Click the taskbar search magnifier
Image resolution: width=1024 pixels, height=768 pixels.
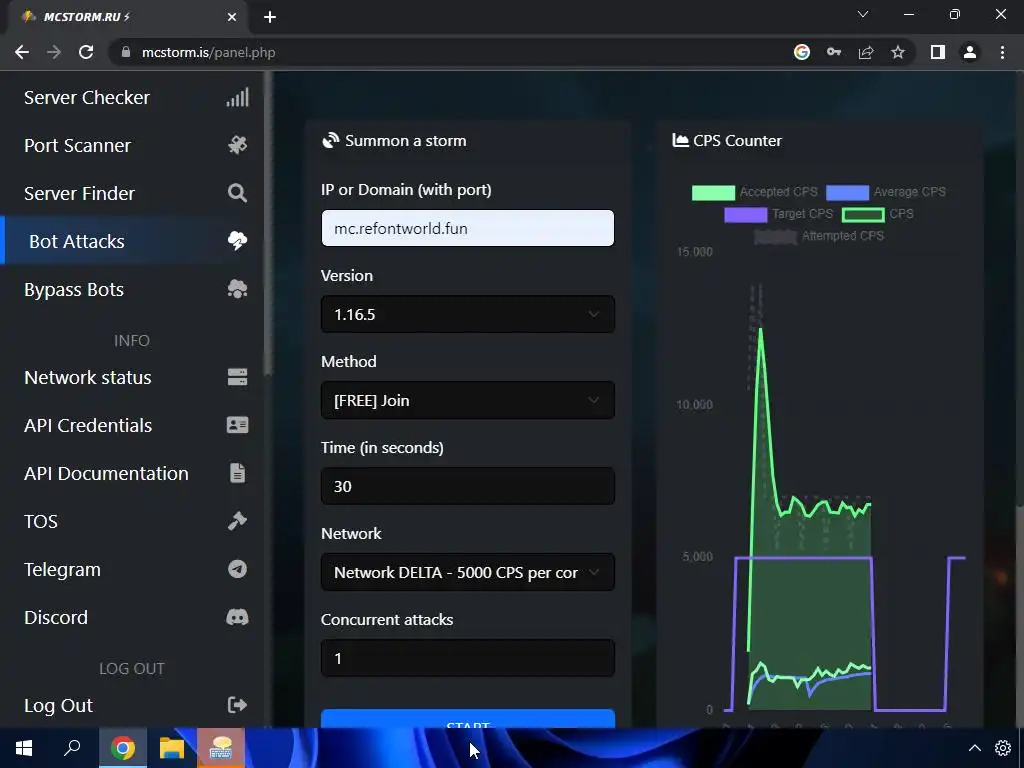click(x=72, y=748)
